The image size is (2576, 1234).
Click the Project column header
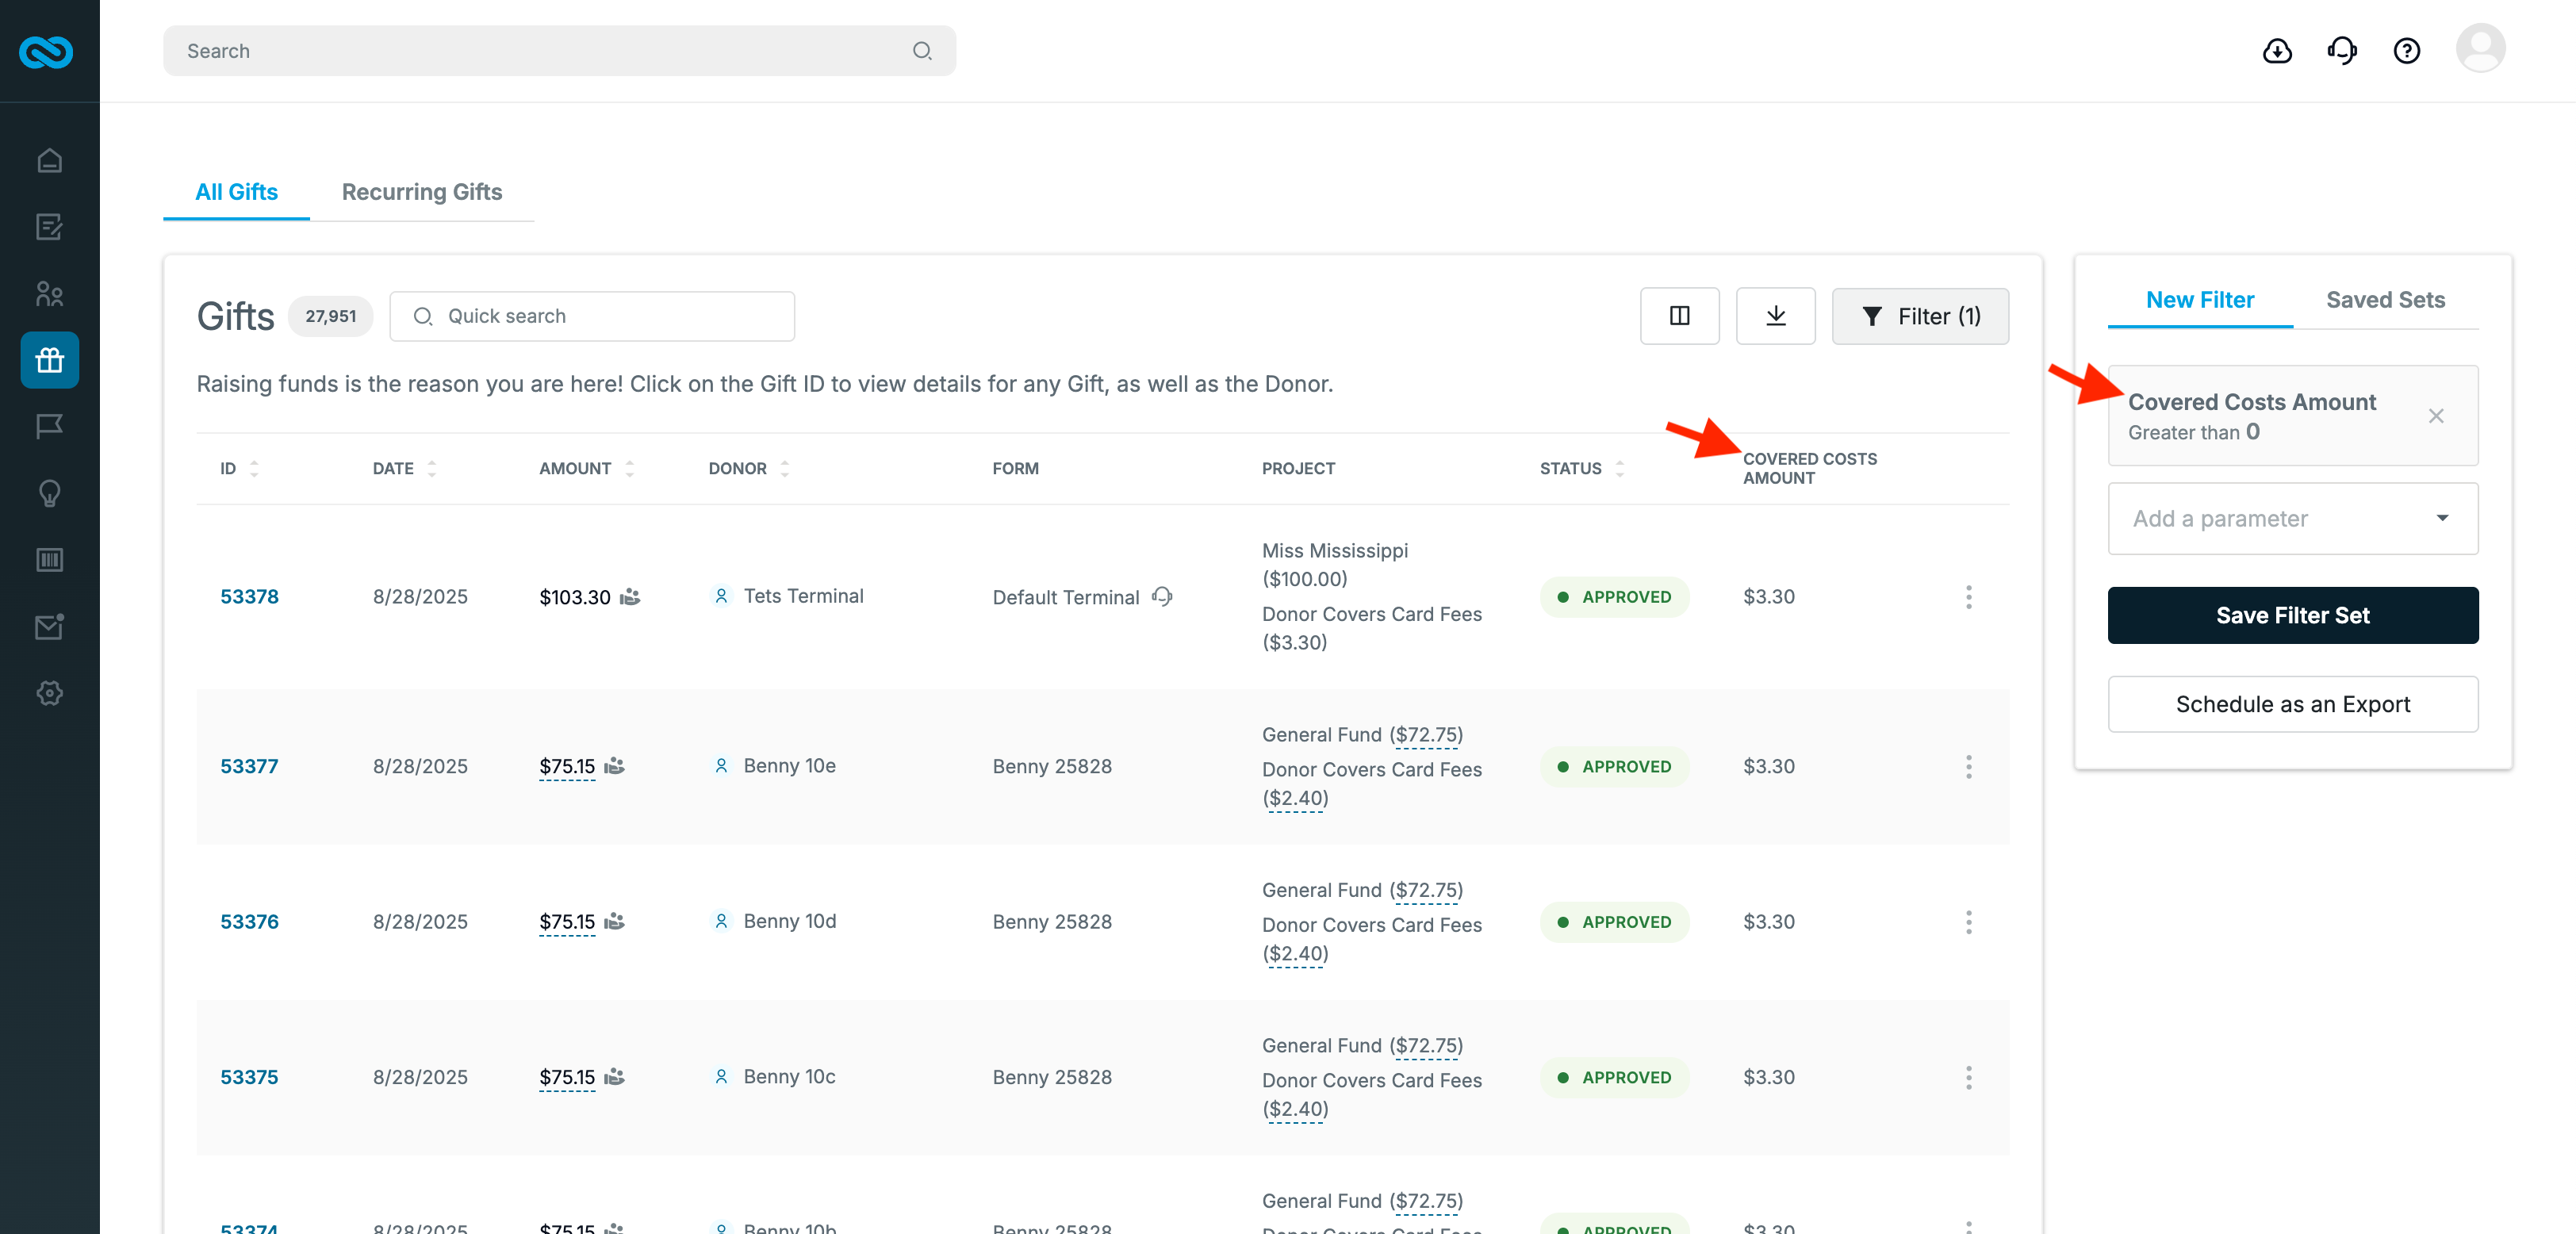[x=1298, y=469]
